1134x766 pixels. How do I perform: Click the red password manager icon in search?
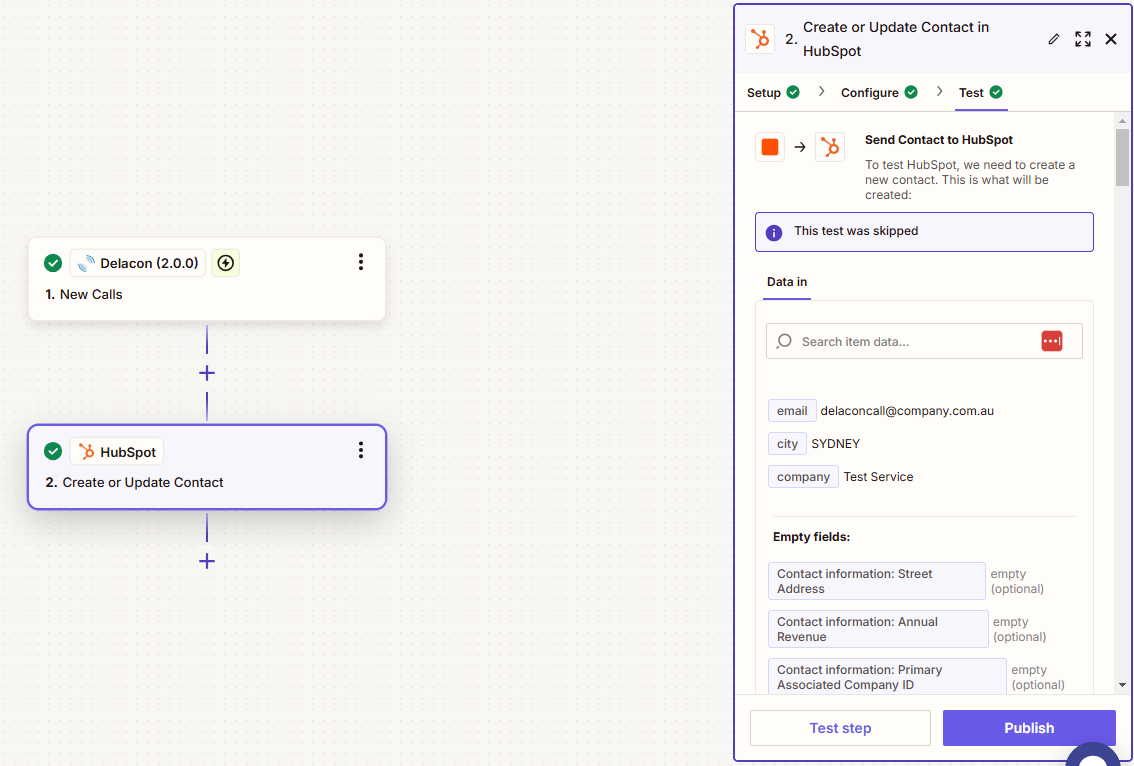tap(1052, 341)
